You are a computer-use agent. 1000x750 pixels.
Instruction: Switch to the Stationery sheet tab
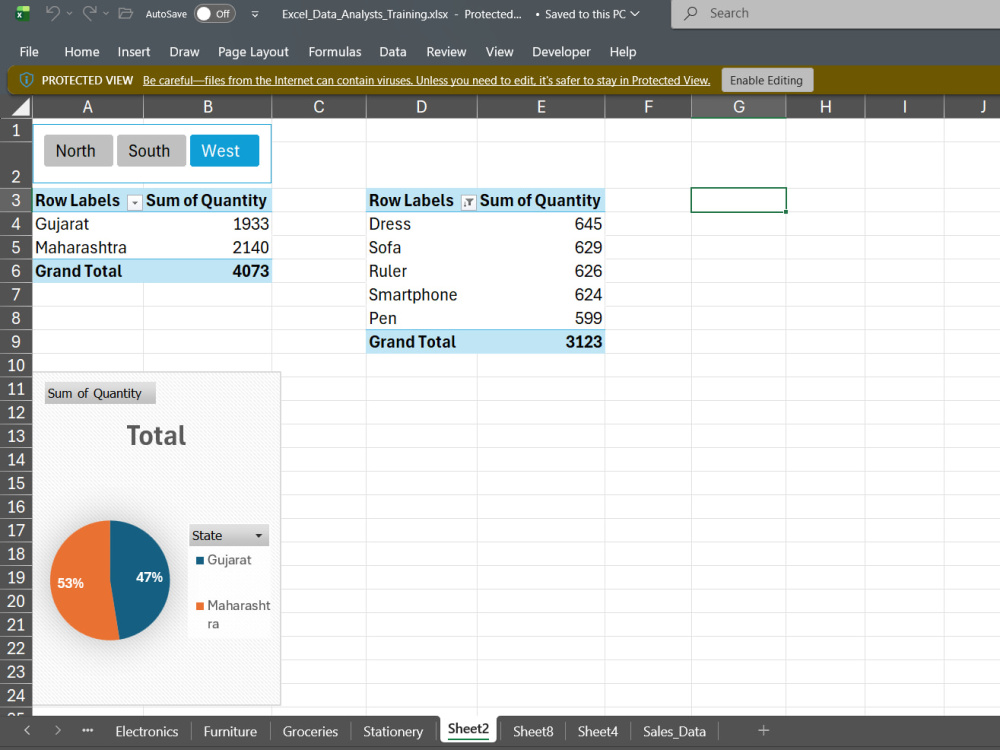pyautogui.click(x=393, y=732)
